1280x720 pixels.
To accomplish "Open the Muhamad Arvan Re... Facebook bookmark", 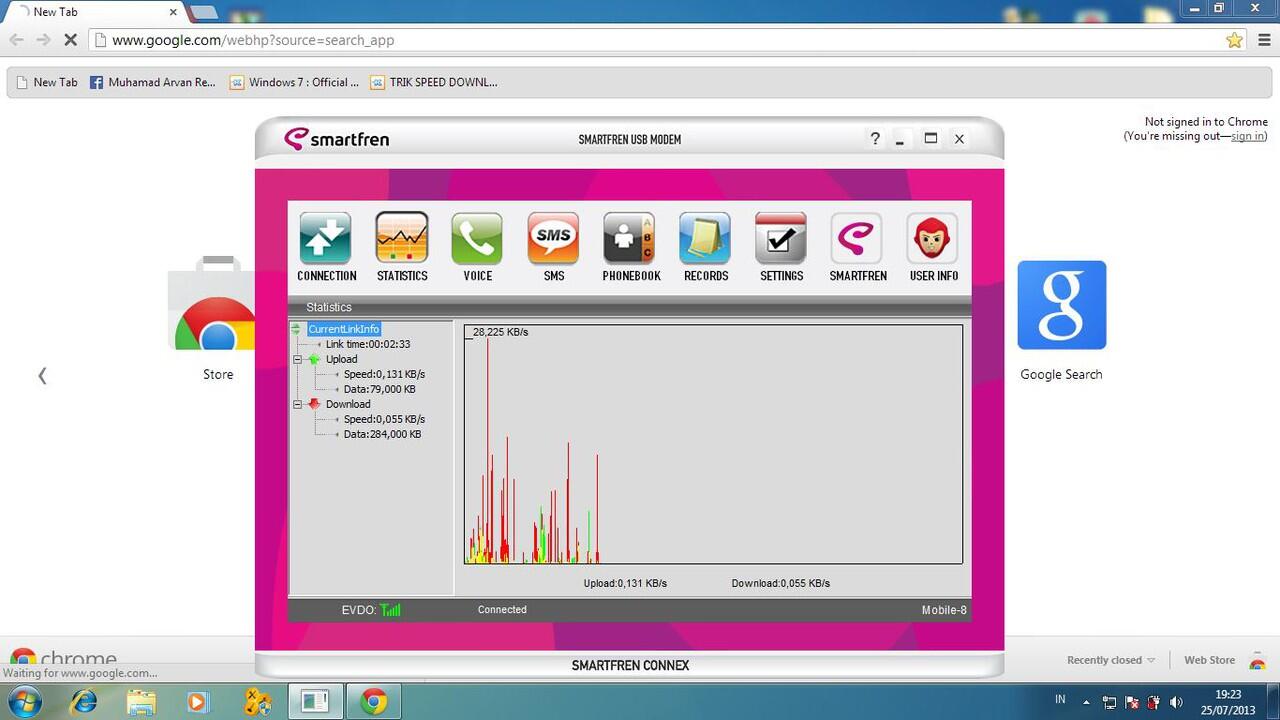I will coord(153,82).
